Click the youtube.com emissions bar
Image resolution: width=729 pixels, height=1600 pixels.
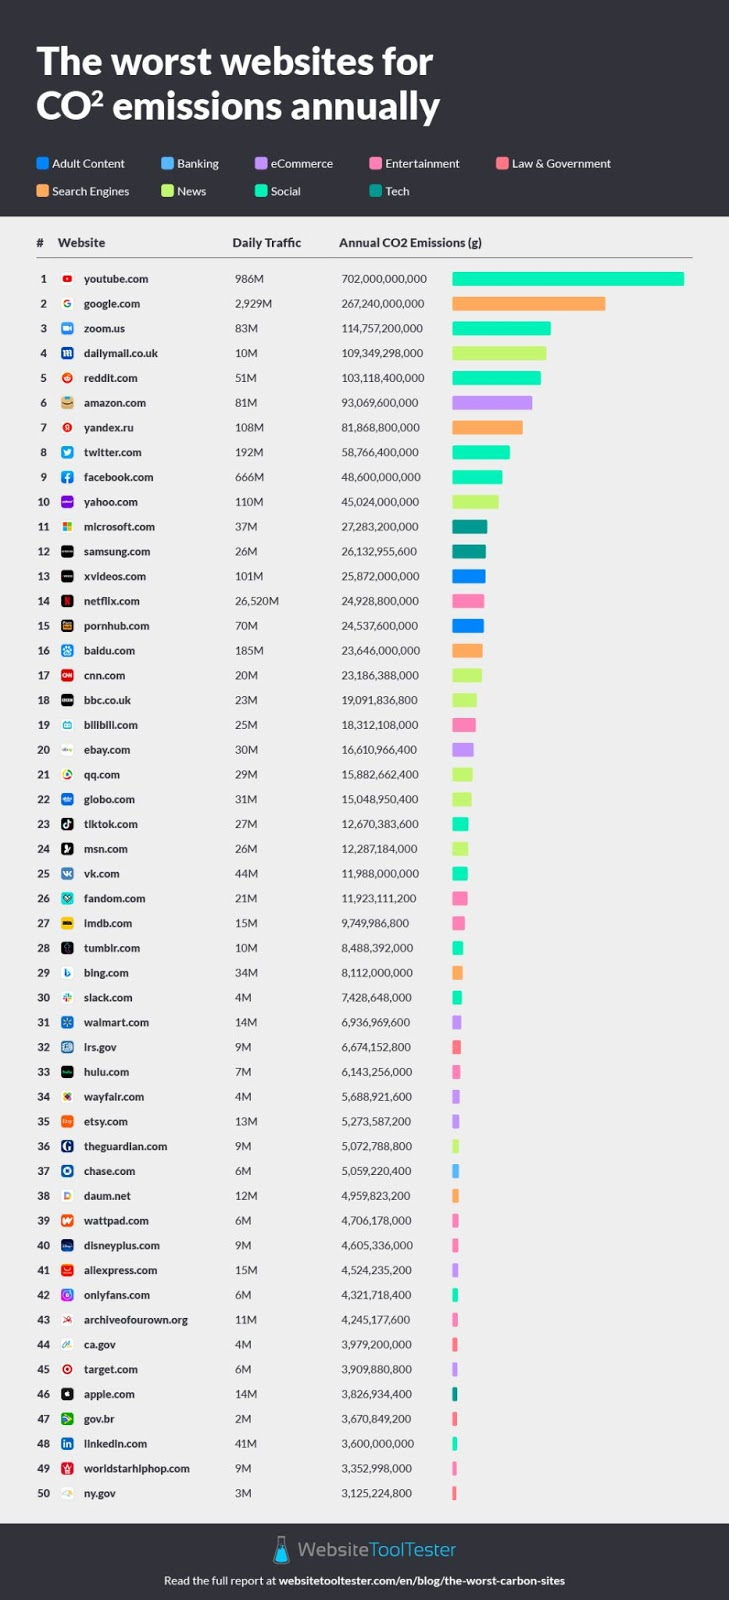[x=567, y=279]
